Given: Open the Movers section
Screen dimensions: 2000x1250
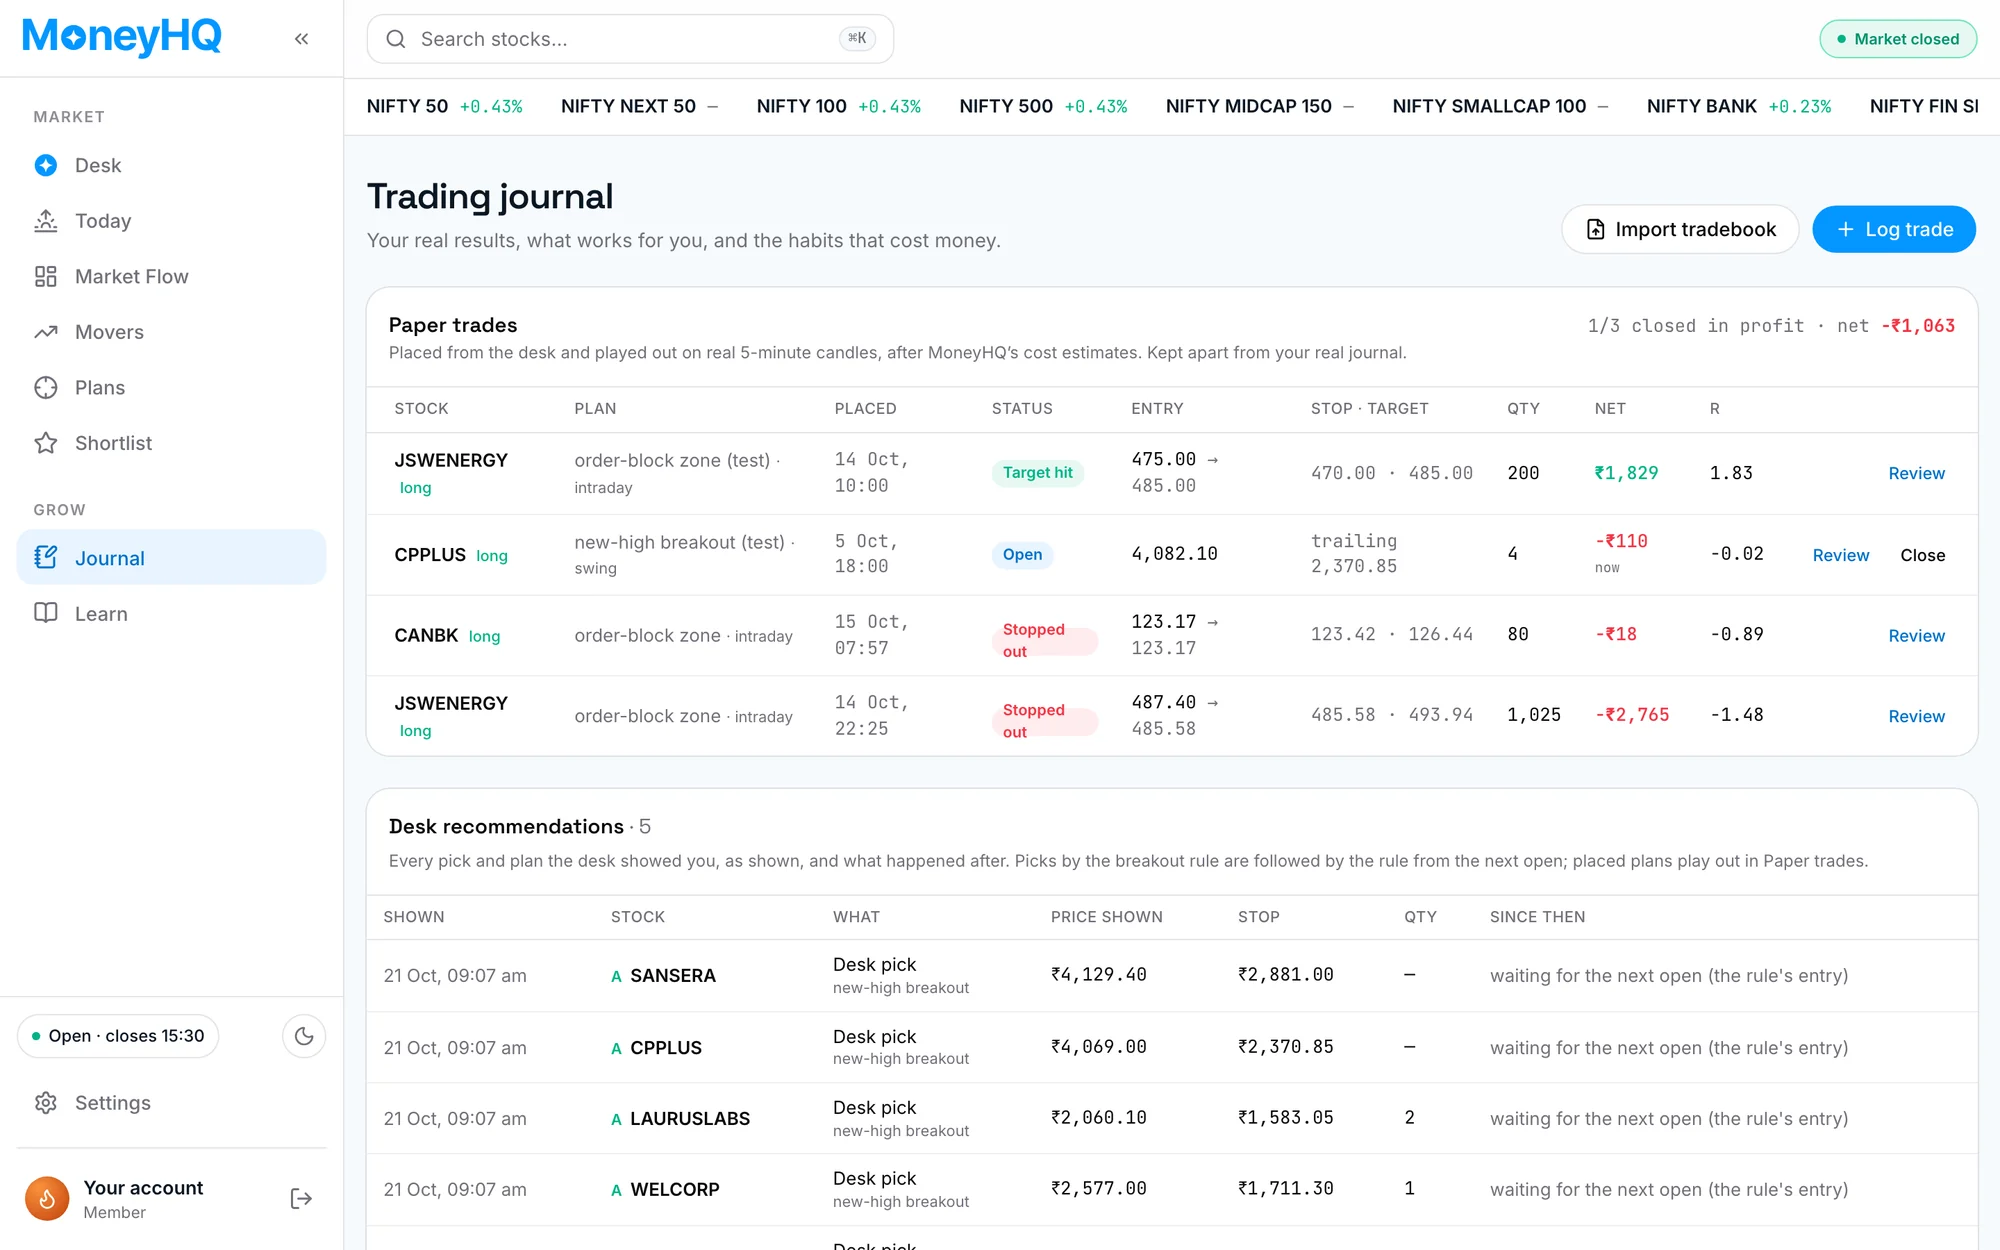Looking at the screenshot, I should pyautogui.click(x=172, y=332).
